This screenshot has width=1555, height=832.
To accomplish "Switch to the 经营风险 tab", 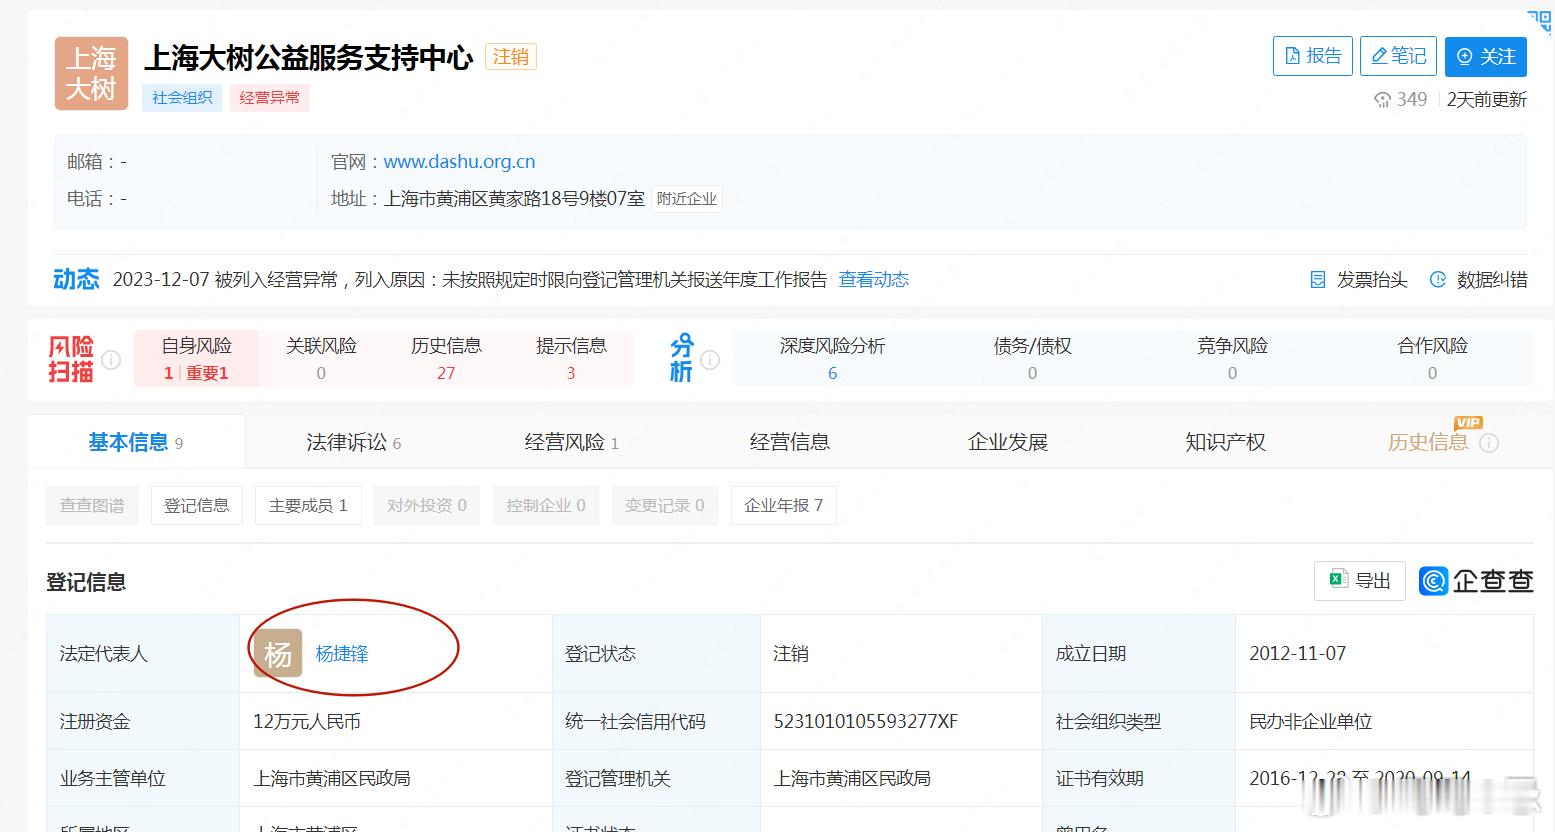I will [572, 442].
